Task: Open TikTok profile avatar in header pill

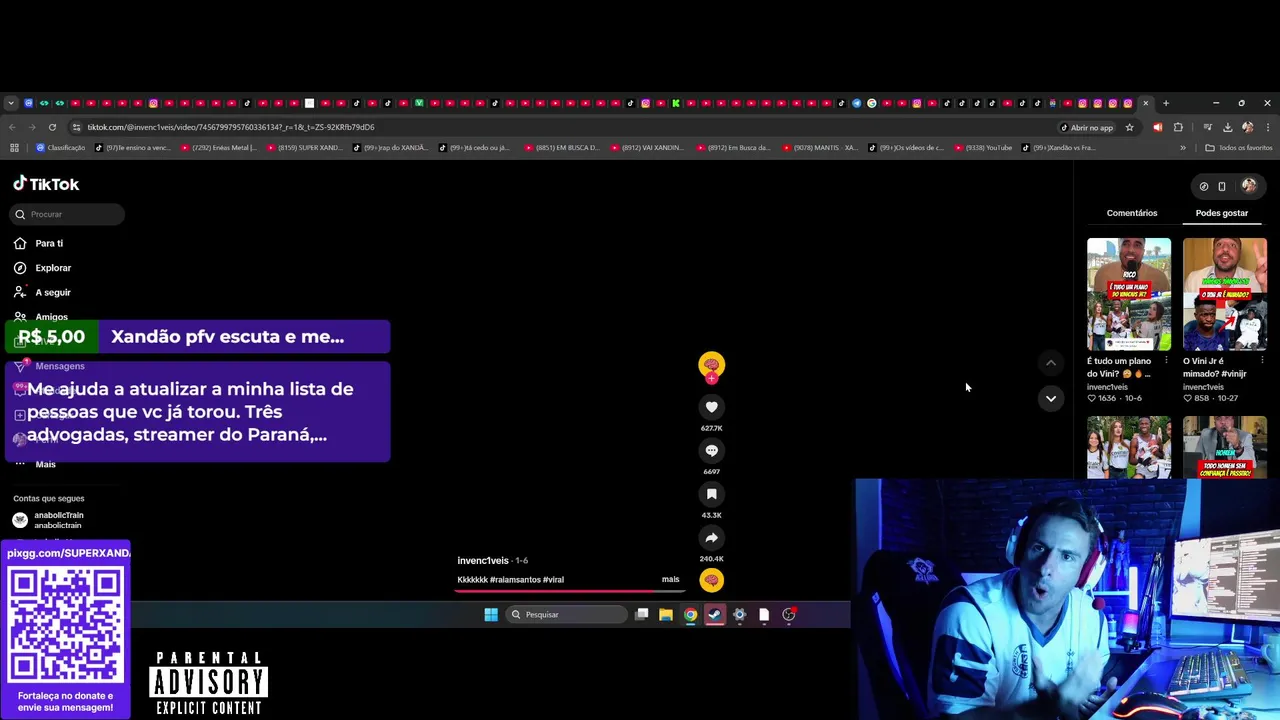Action: (1248, 185)
